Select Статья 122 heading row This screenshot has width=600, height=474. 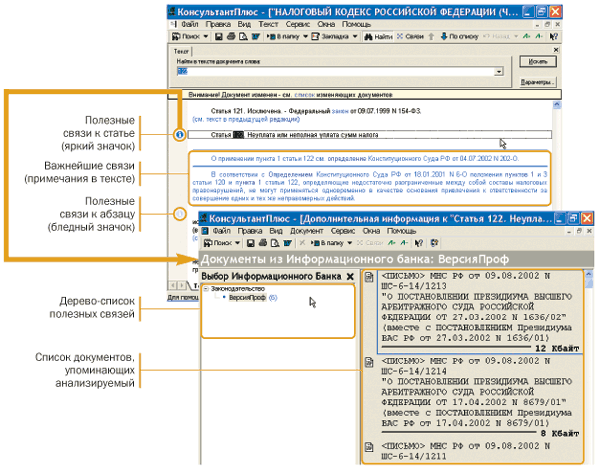(370, 135)
